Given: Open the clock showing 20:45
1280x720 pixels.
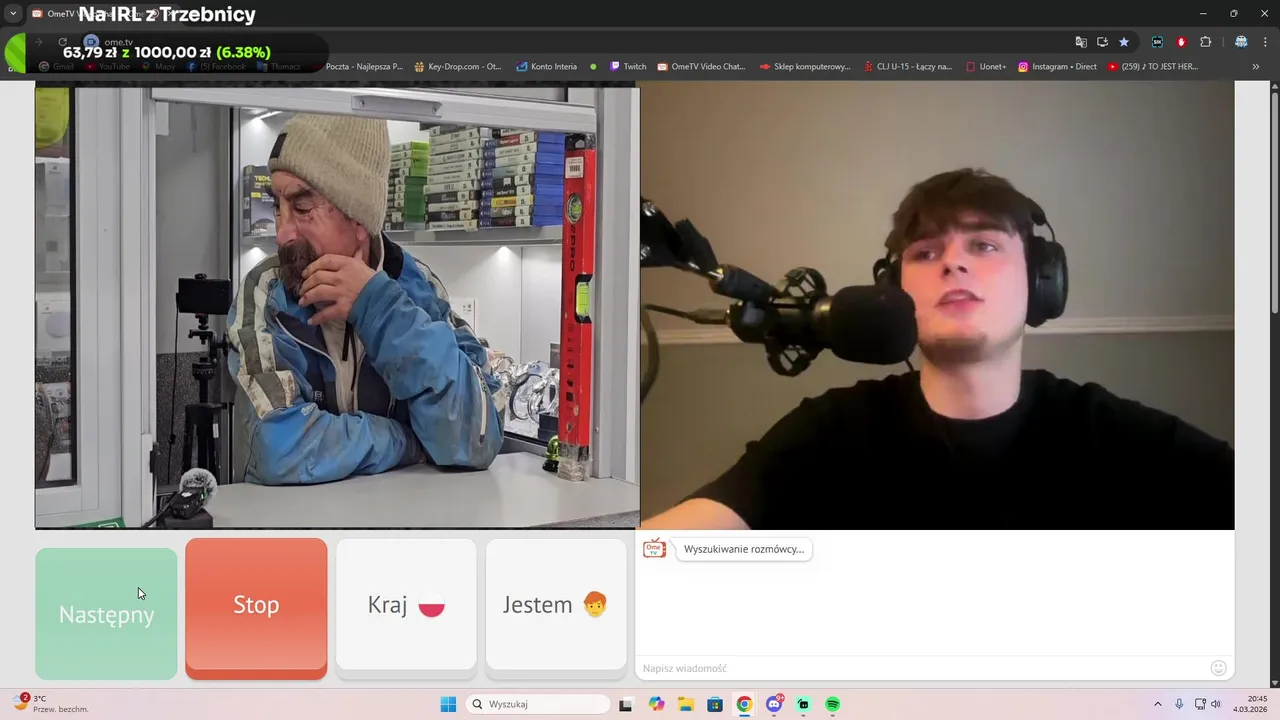Looking at the screenshot, I should (1251, 704).
